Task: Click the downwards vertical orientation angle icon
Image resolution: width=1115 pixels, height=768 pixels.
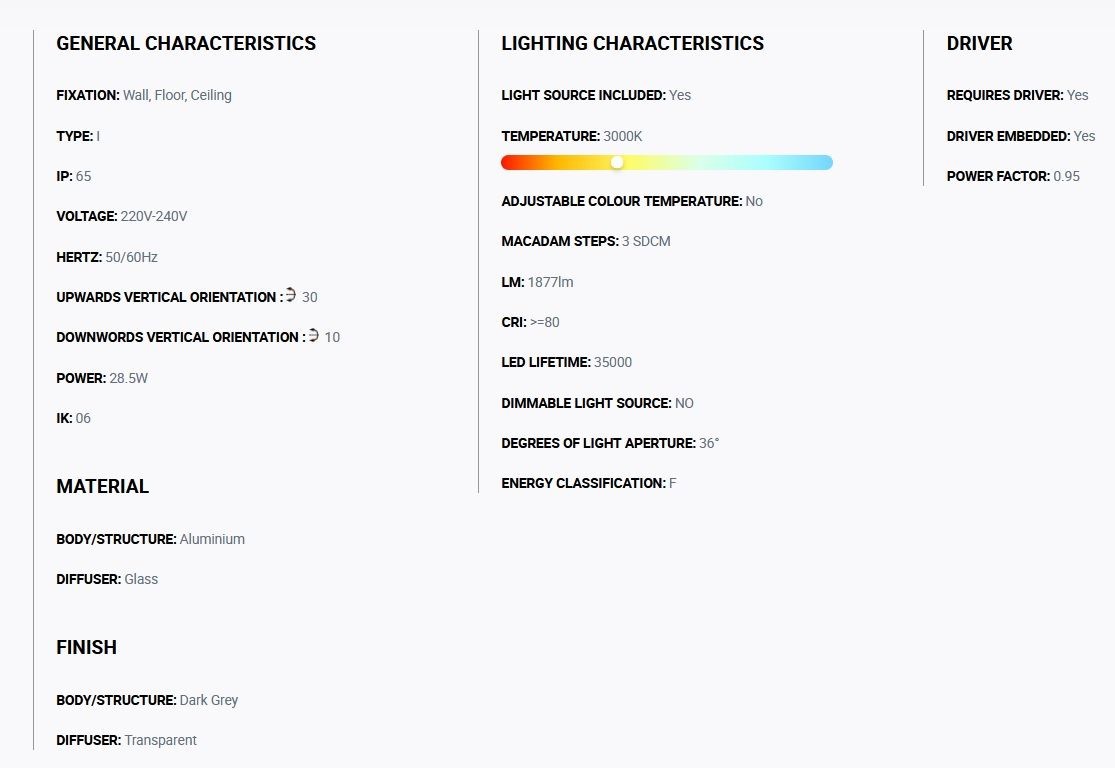Action: point(313,334)
